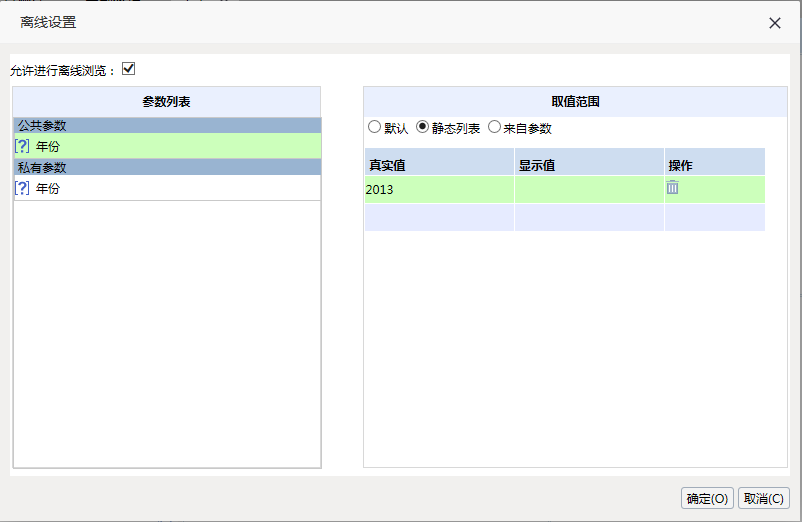This screenshot has height=522, width=802.
Task: Click the 显示值 column header
Action: point(589,163)
